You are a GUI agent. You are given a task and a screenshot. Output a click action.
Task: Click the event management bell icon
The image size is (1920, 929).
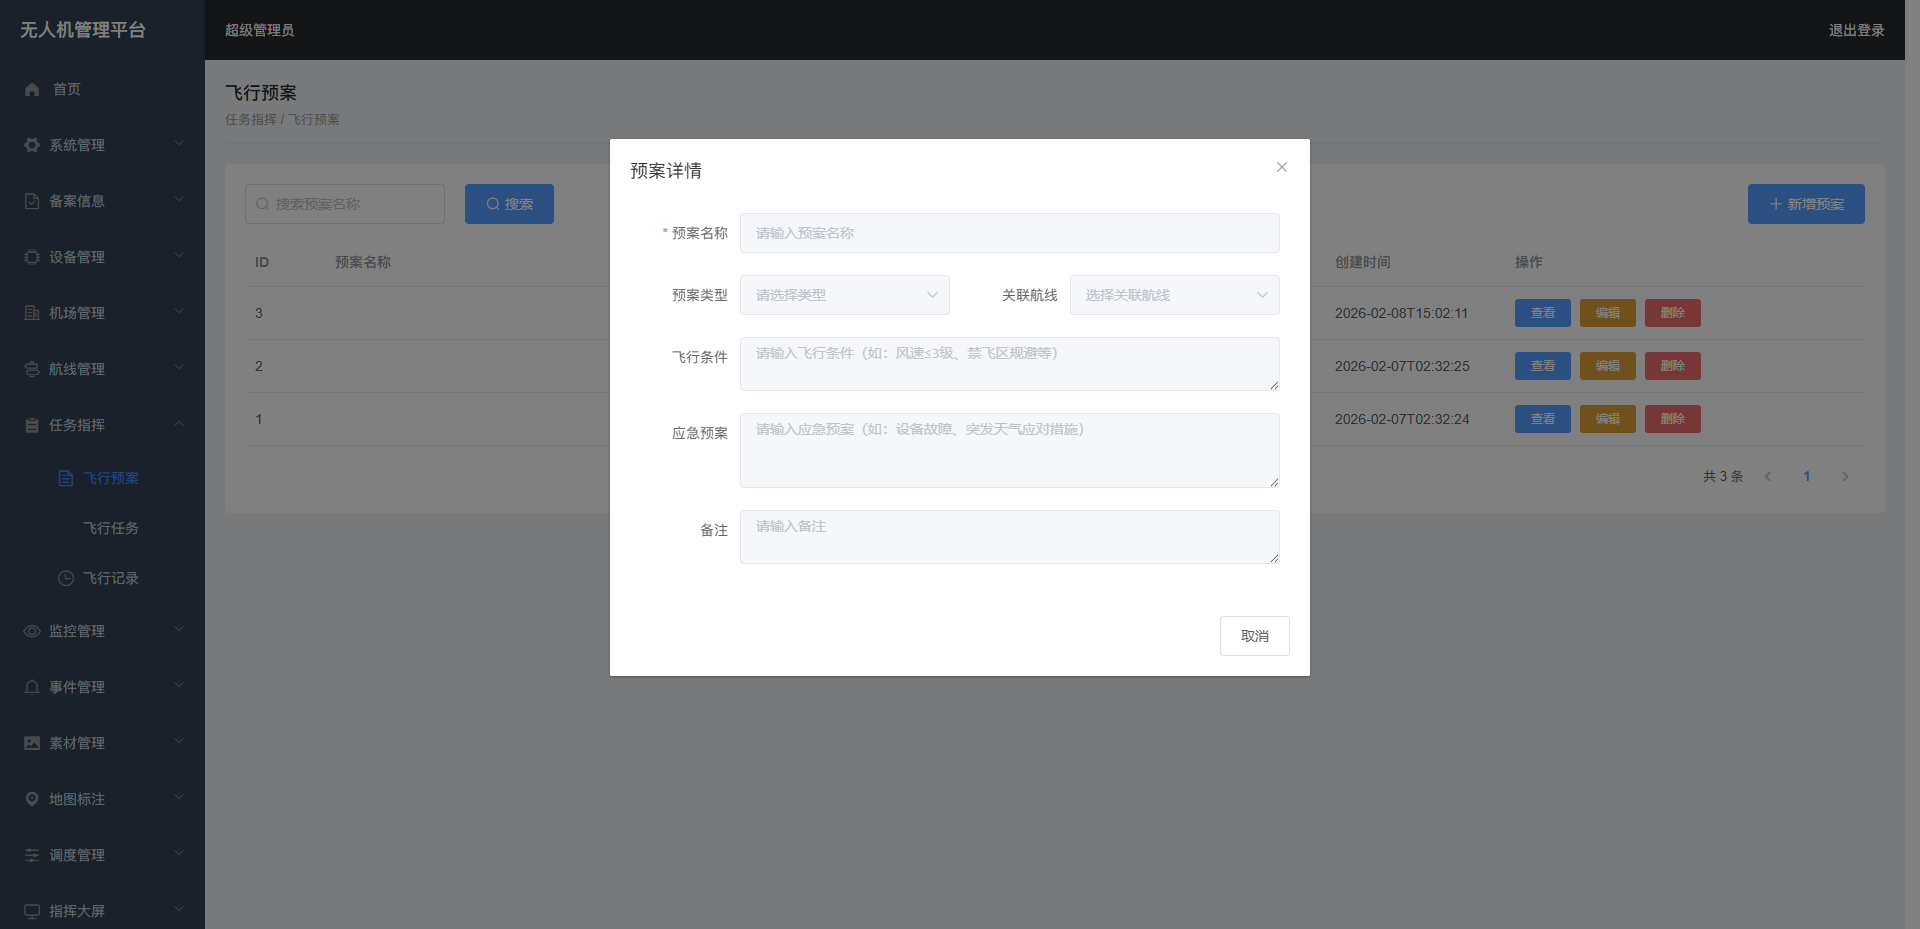coord(32,687)
